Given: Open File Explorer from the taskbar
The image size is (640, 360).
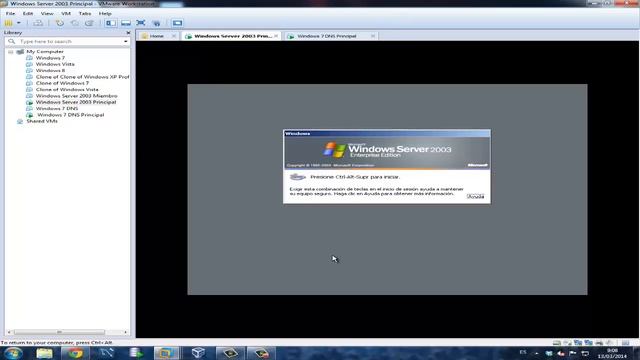Looking at the screenshot, I should coord(44,353).
